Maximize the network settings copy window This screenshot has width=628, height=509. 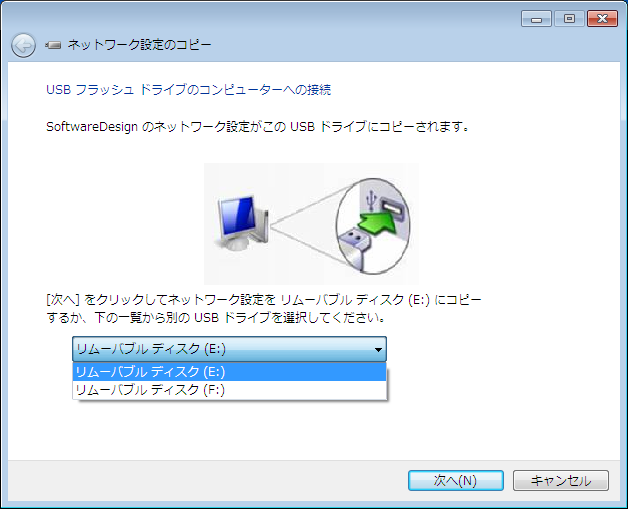click(569, 19)
